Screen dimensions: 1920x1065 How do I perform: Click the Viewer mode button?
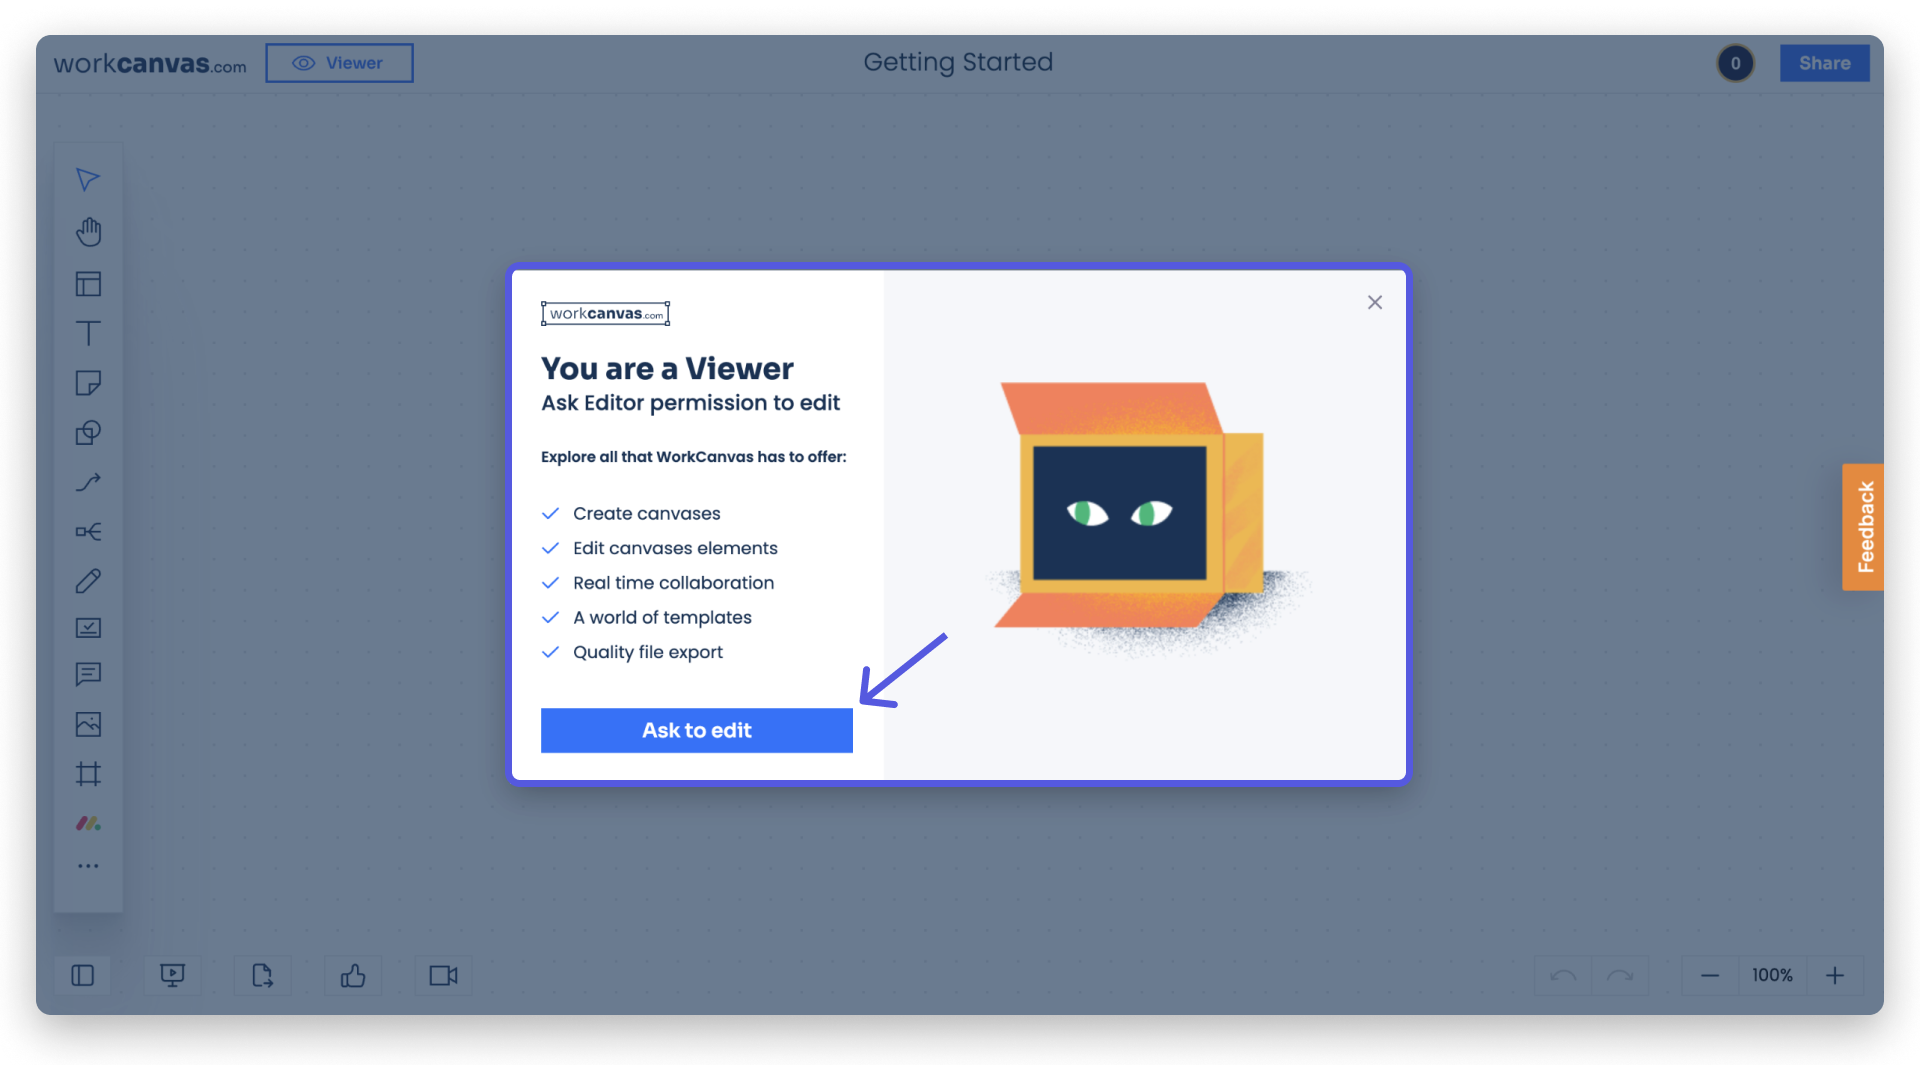click(x=339, y=63)
